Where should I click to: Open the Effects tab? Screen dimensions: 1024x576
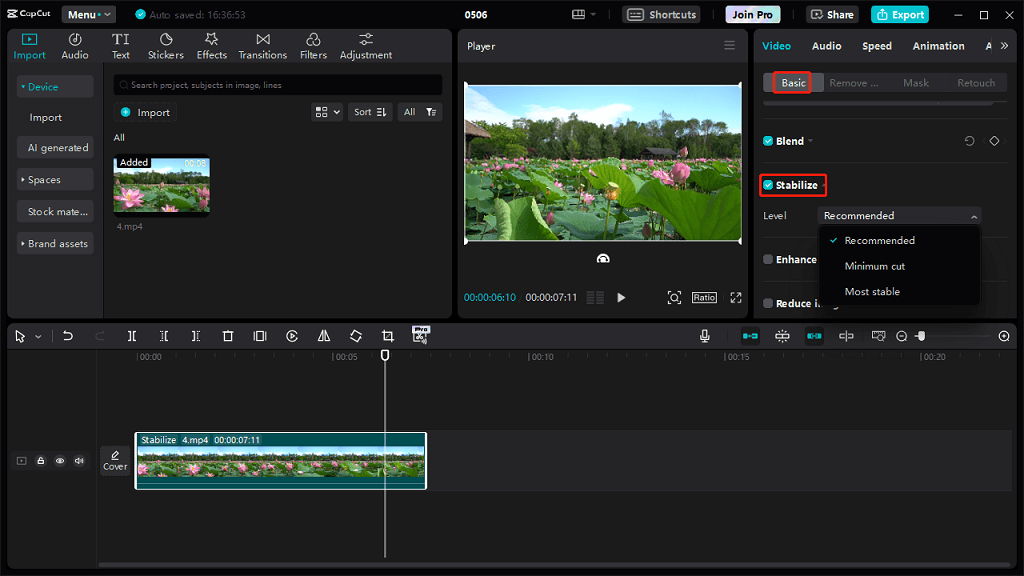pos(212,46)
